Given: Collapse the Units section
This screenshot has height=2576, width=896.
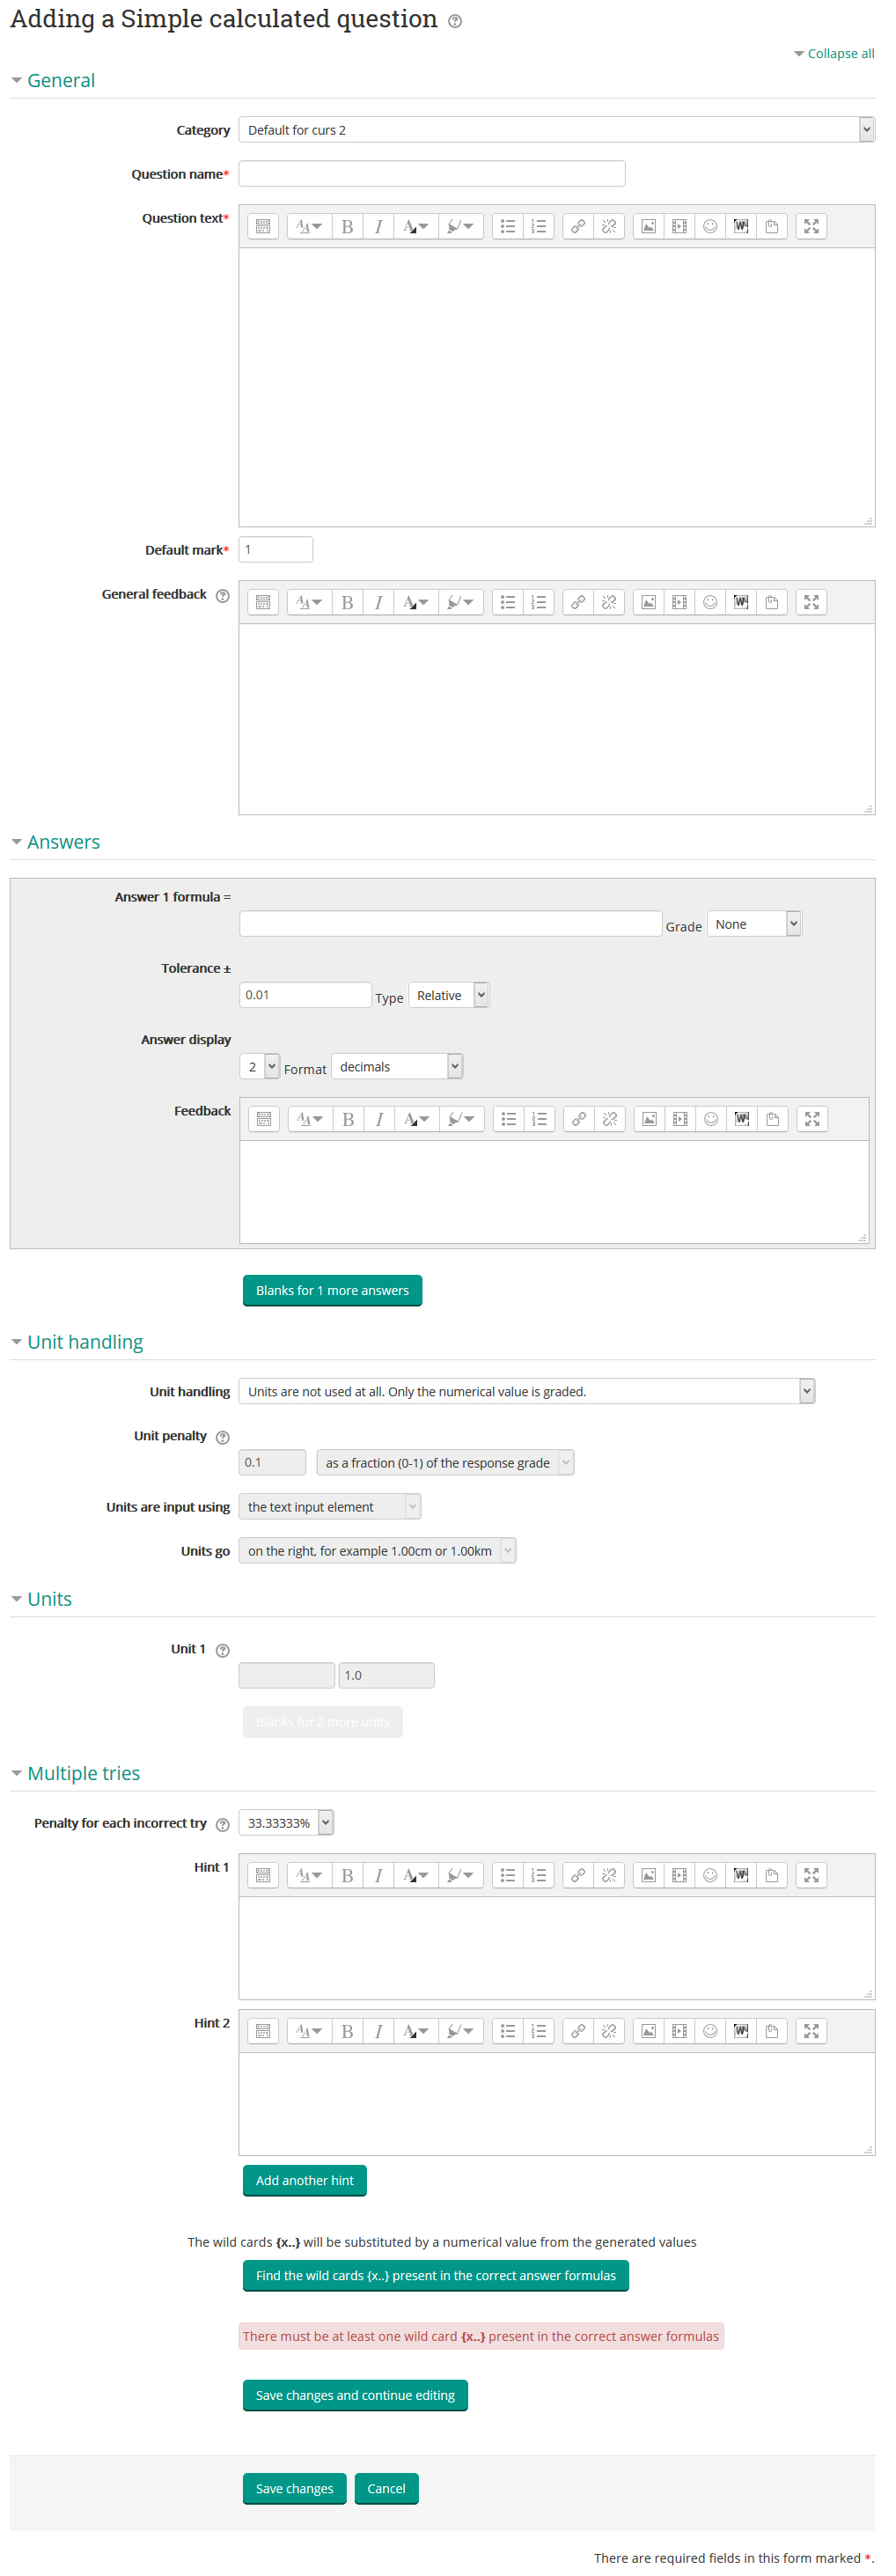Looking at the screenshot, I should click(x=49, y=1599).
